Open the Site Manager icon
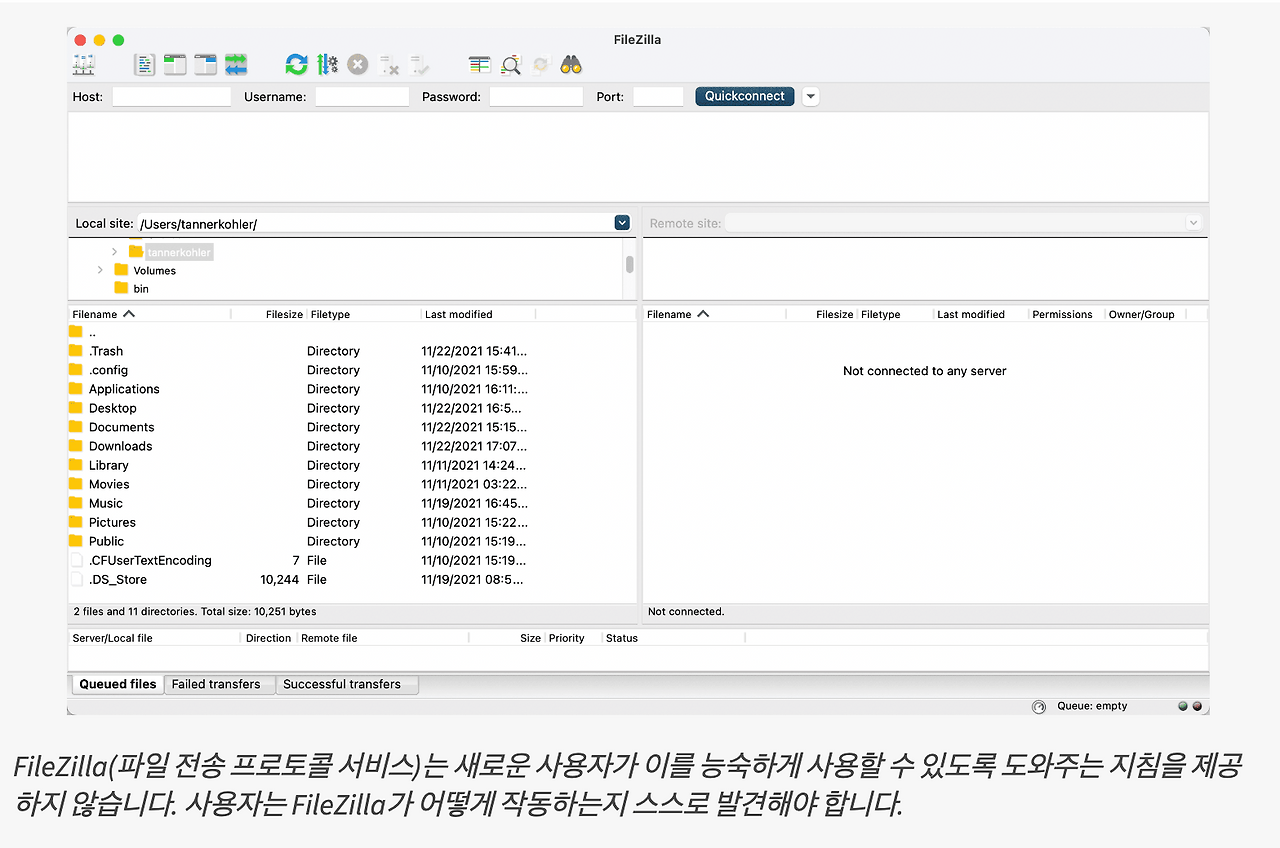This screenshot has width=1280, height=848. click(84, 65)
